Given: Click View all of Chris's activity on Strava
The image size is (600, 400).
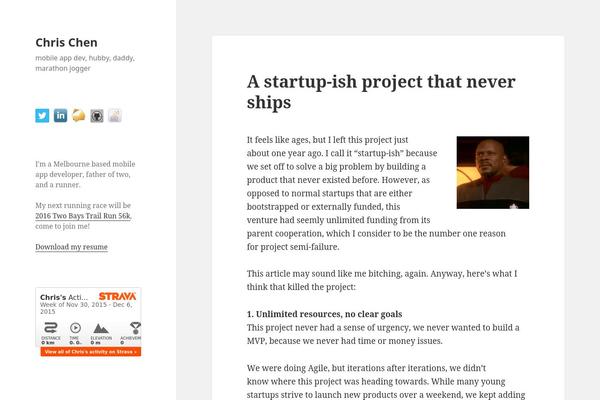Looking at the screenshot, I should (x=91, y=351).
